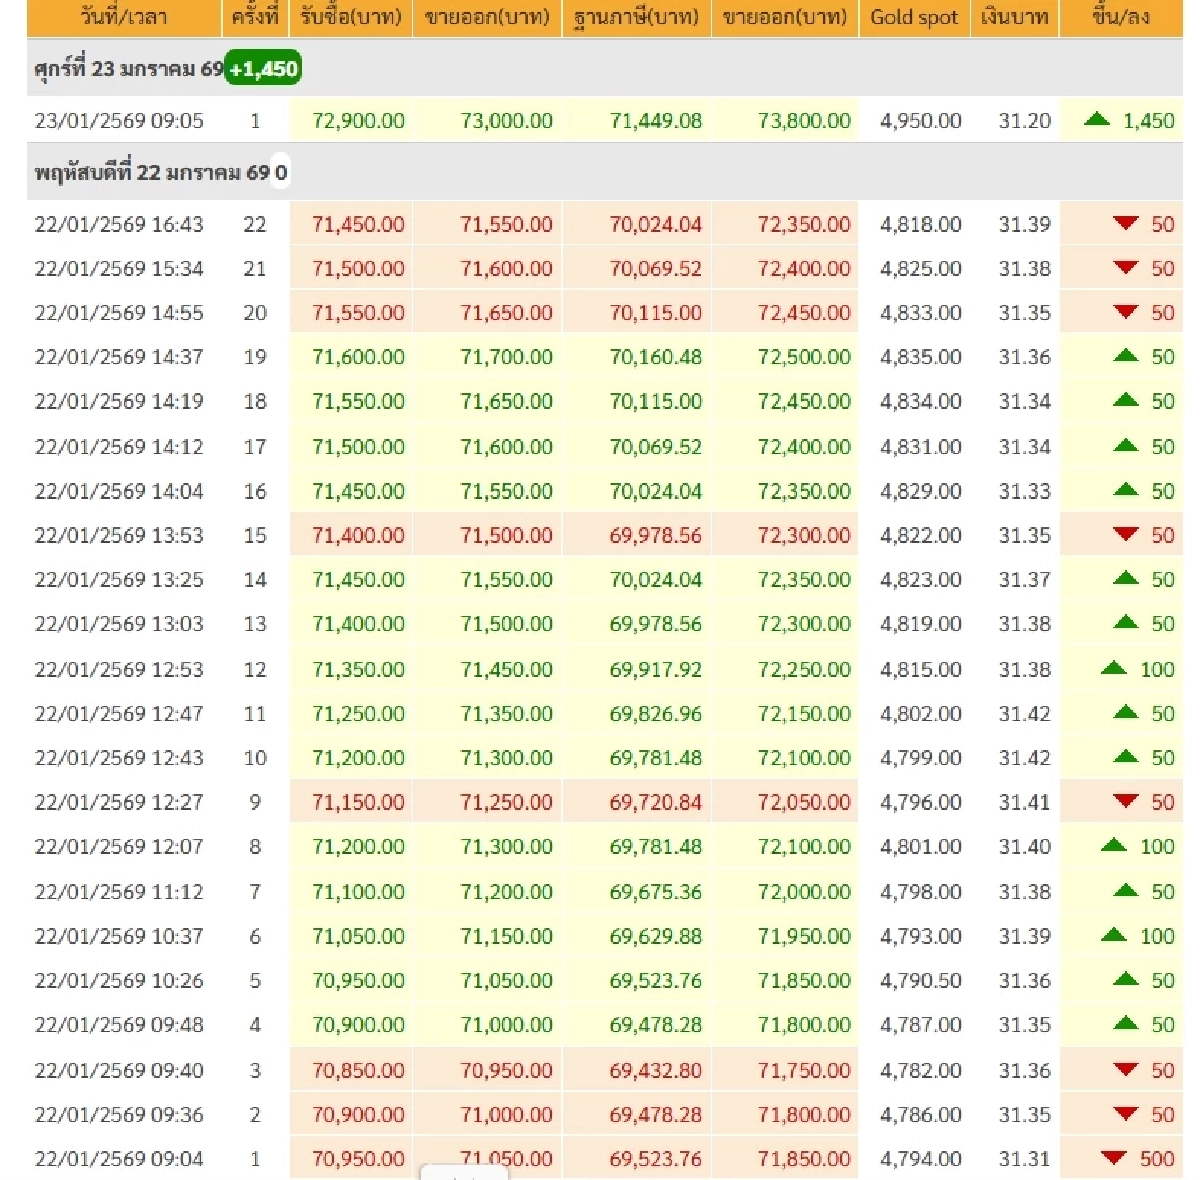Image resolution: width=1200 pixels, height=1180 pixels.
Task: Click the ครั้งที่ column header
Action: pos(255,17)
